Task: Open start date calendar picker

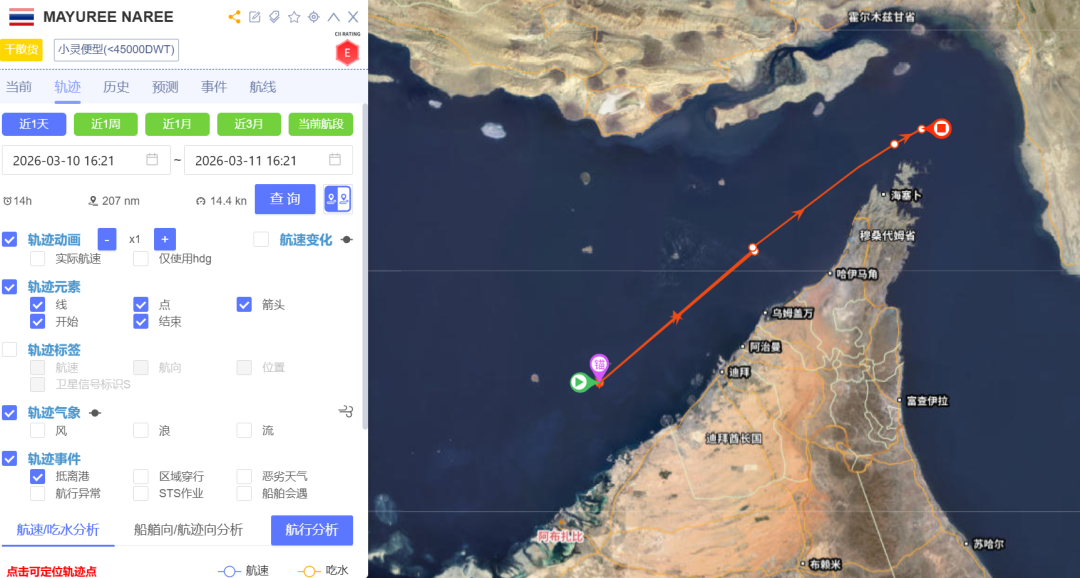Action: (x=152, y=160)
